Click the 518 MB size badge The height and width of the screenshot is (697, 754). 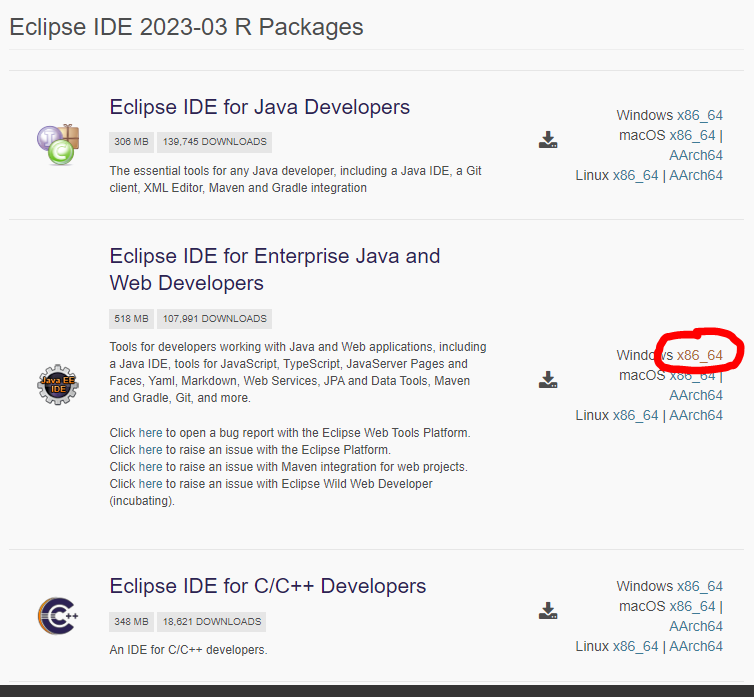click(x=131, y=319)
